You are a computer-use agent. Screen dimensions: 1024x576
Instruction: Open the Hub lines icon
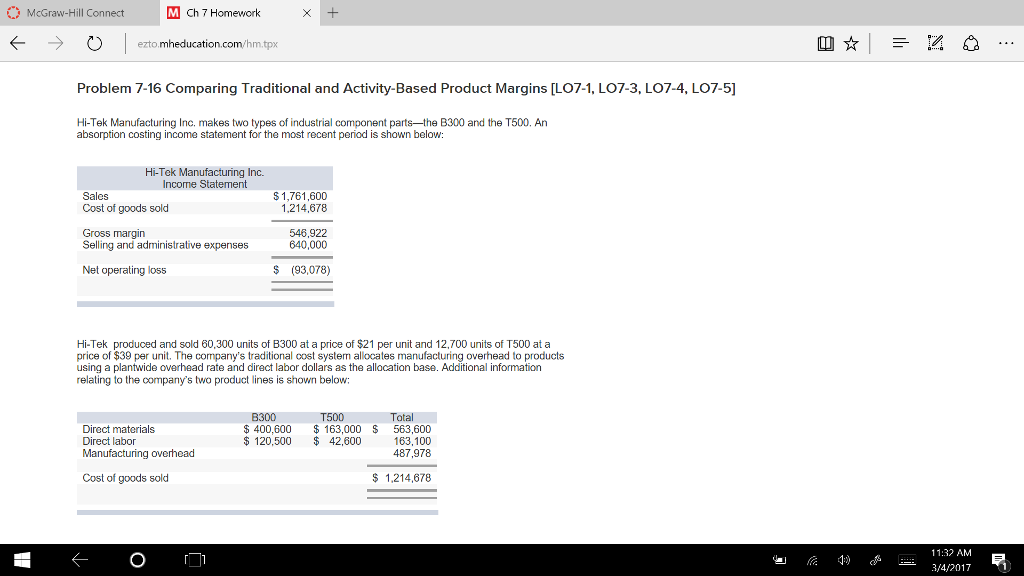901,43
